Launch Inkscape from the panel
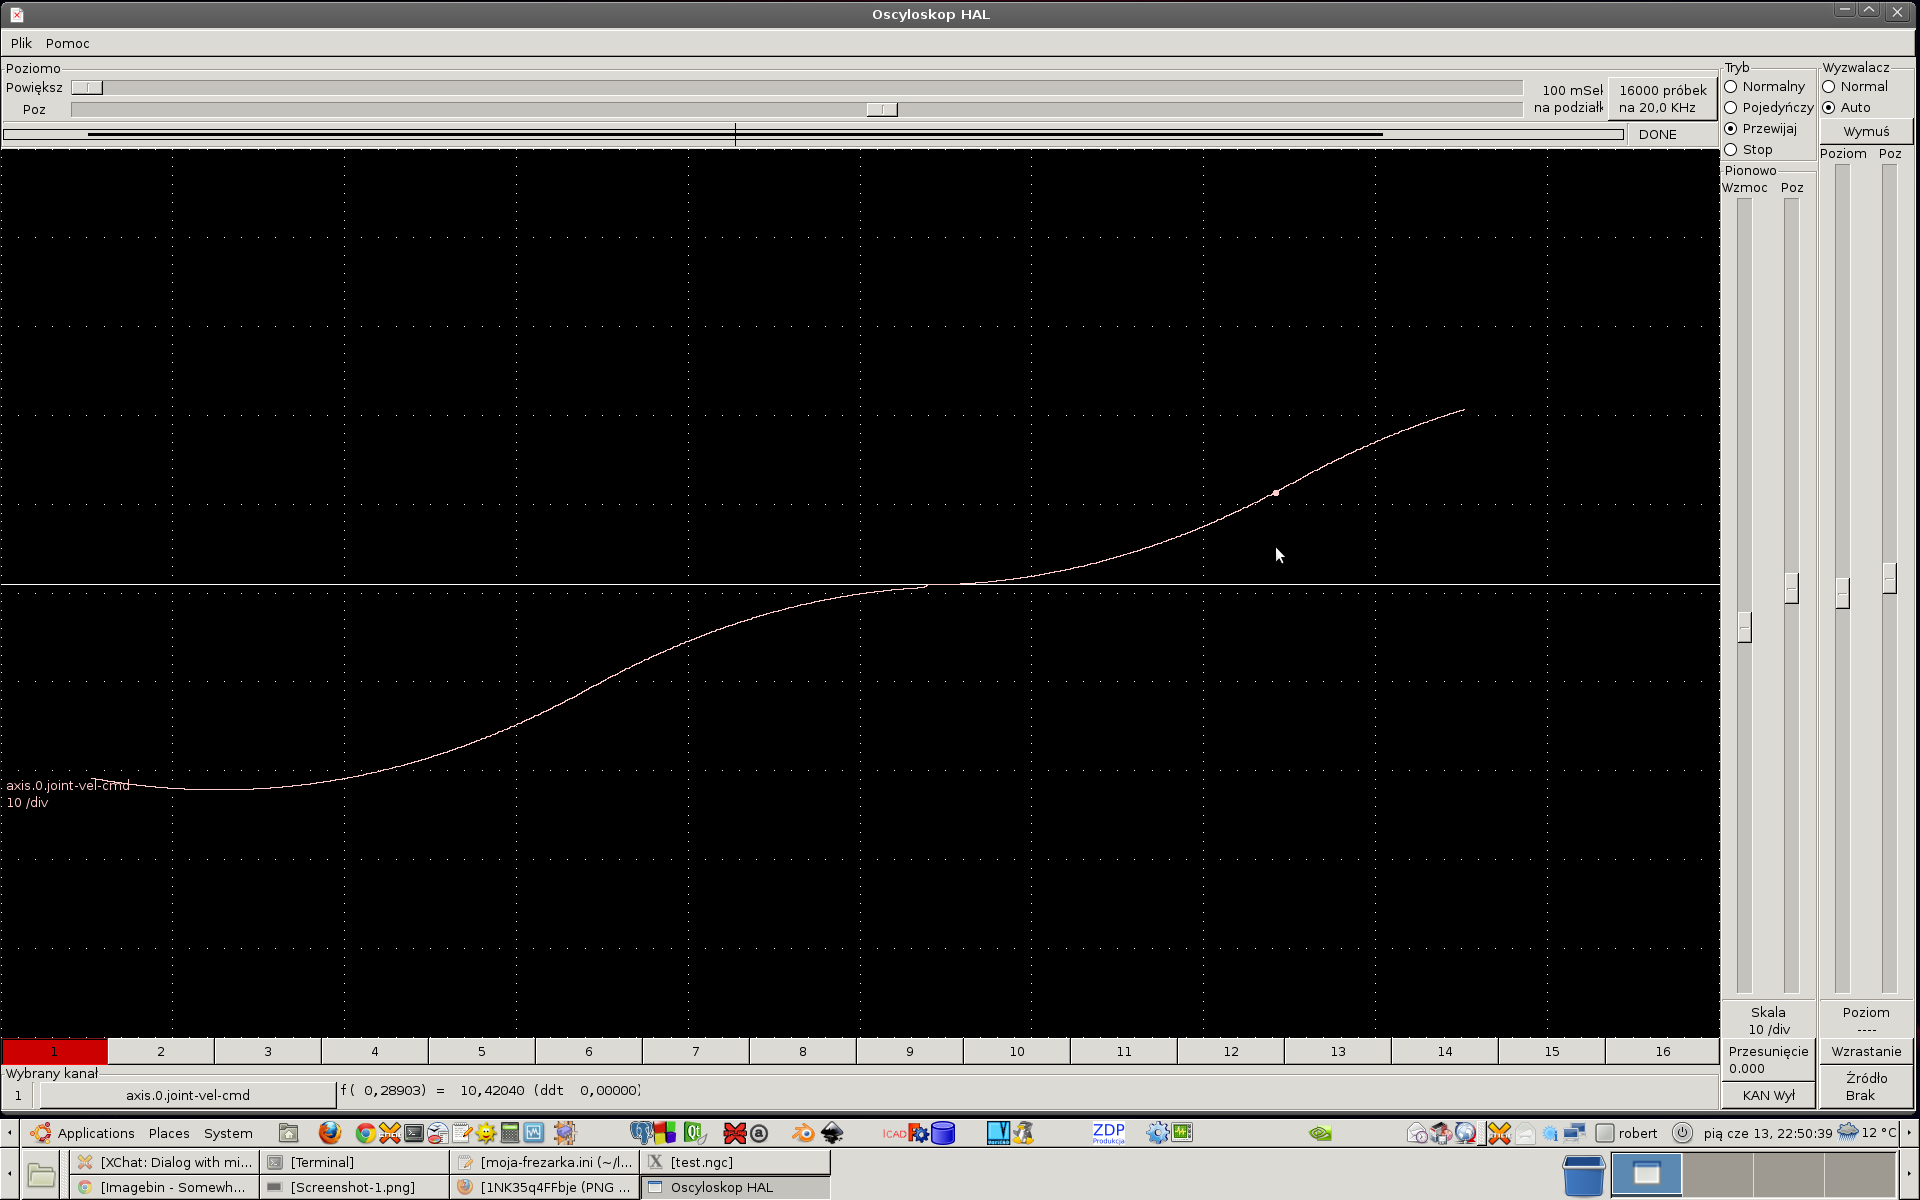This screenshot has width=1920, height=1200. 832,1133
